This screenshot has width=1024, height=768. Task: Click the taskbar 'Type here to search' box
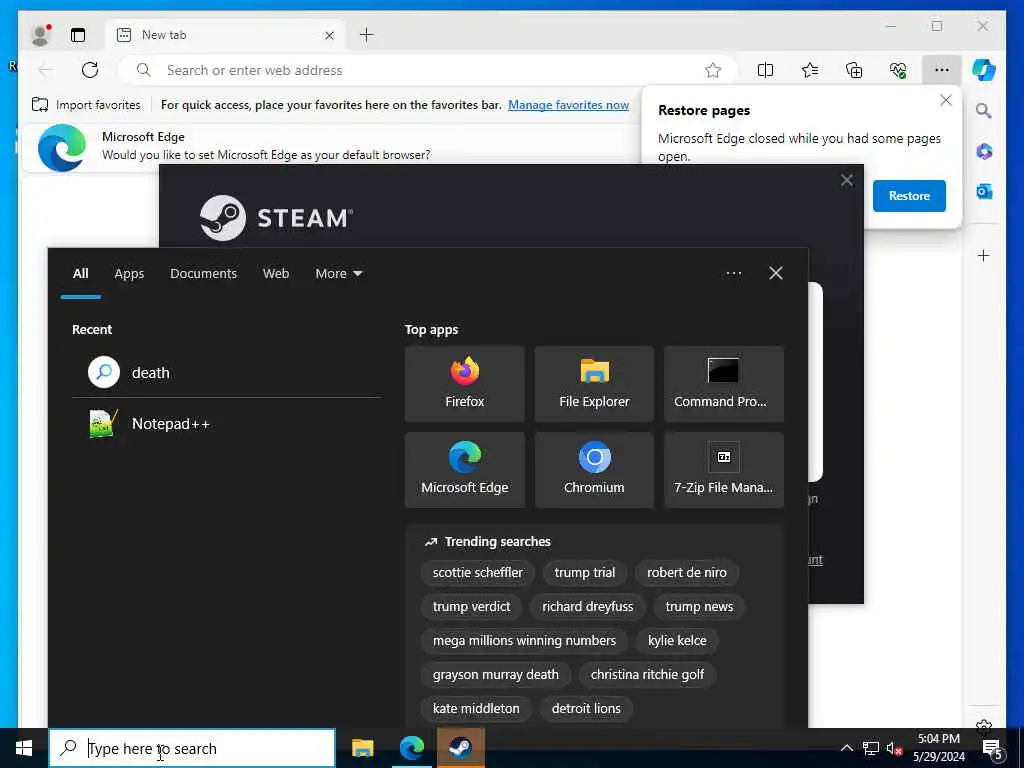coord(192,748)
